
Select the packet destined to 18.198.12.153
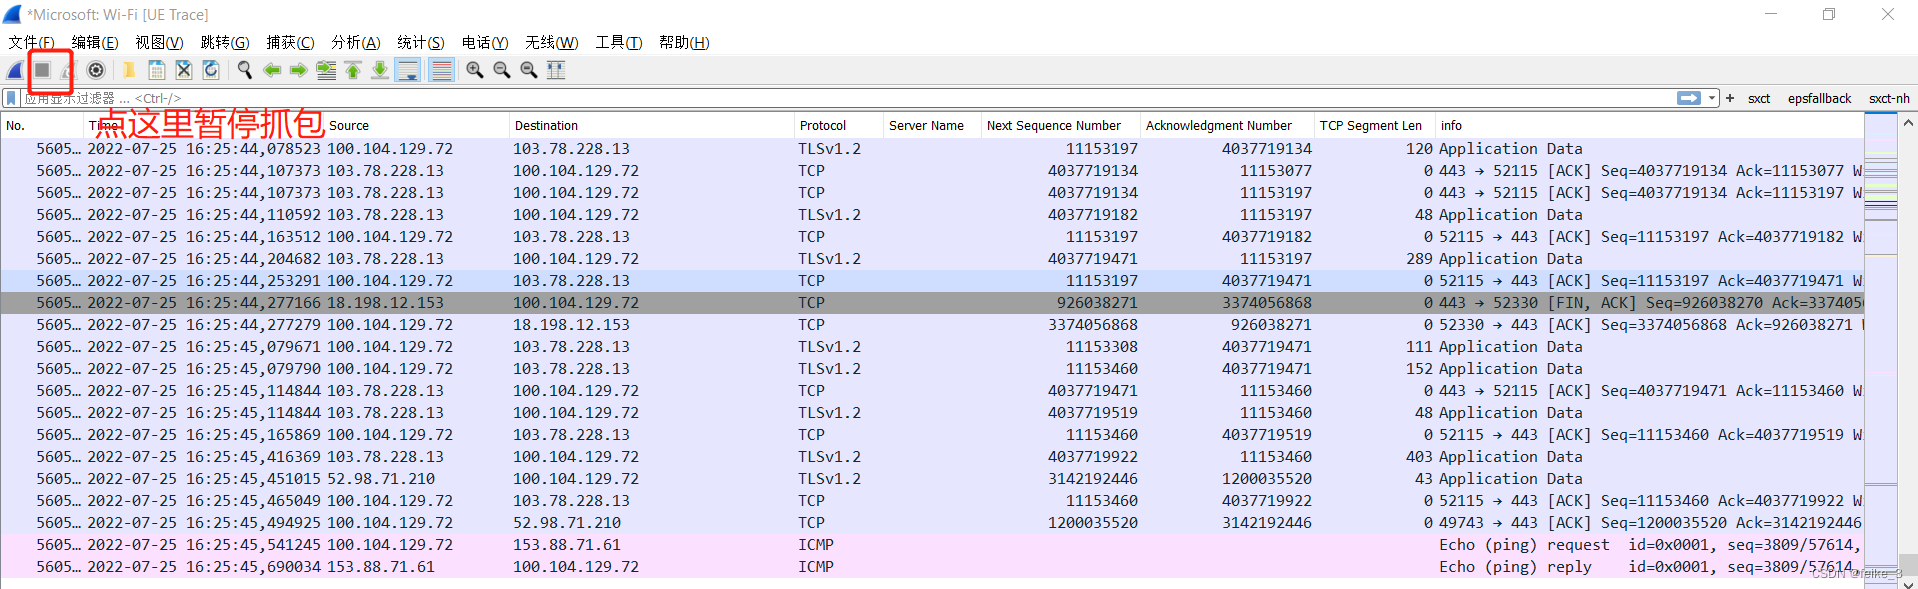pos(932,324)
